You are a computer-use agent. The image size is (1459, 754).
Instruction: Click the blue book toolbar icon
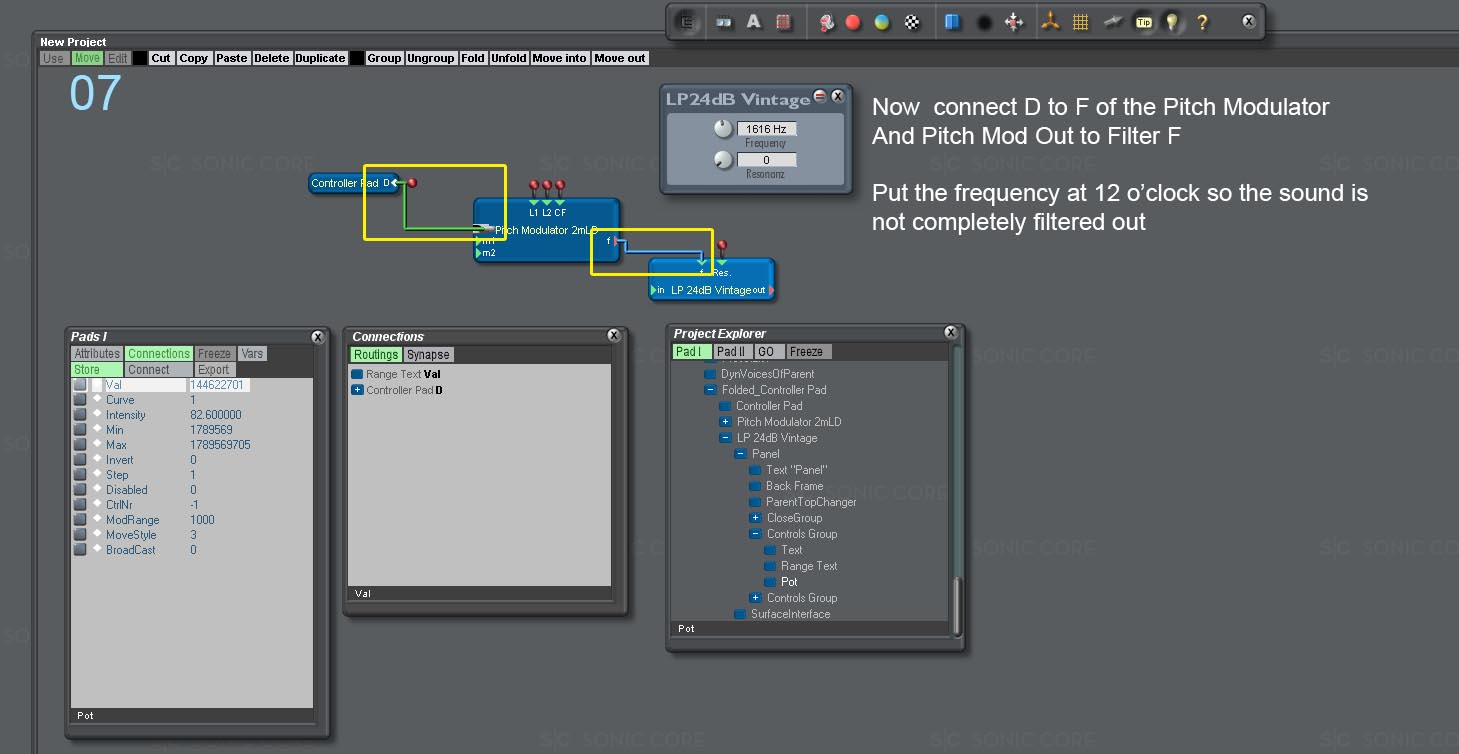click(x=953, y=22)
